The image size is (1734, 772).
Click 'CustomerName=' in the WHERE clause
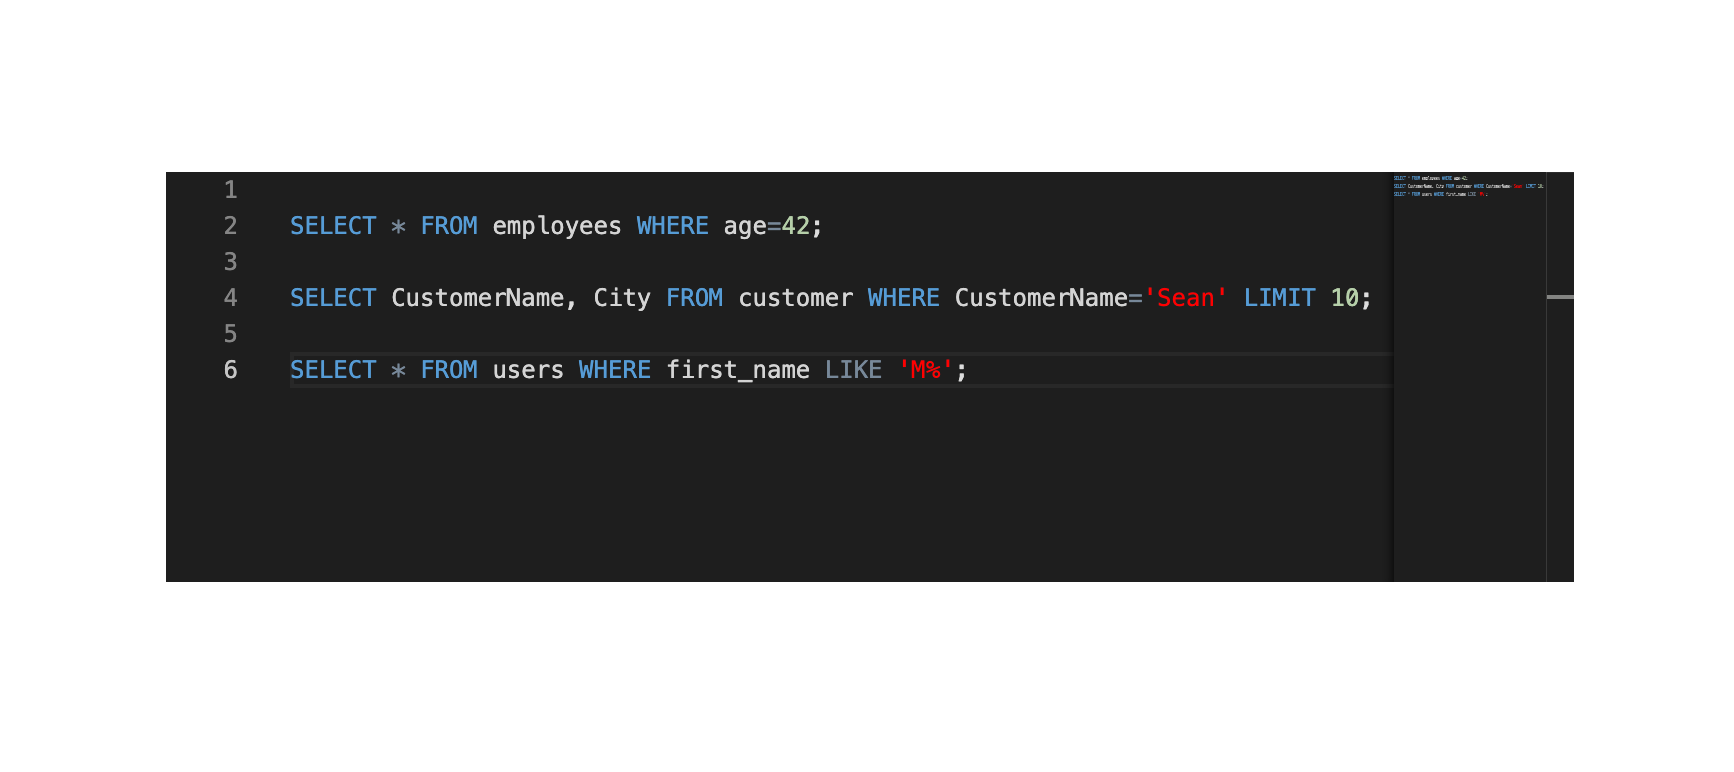coord(1048,298)
